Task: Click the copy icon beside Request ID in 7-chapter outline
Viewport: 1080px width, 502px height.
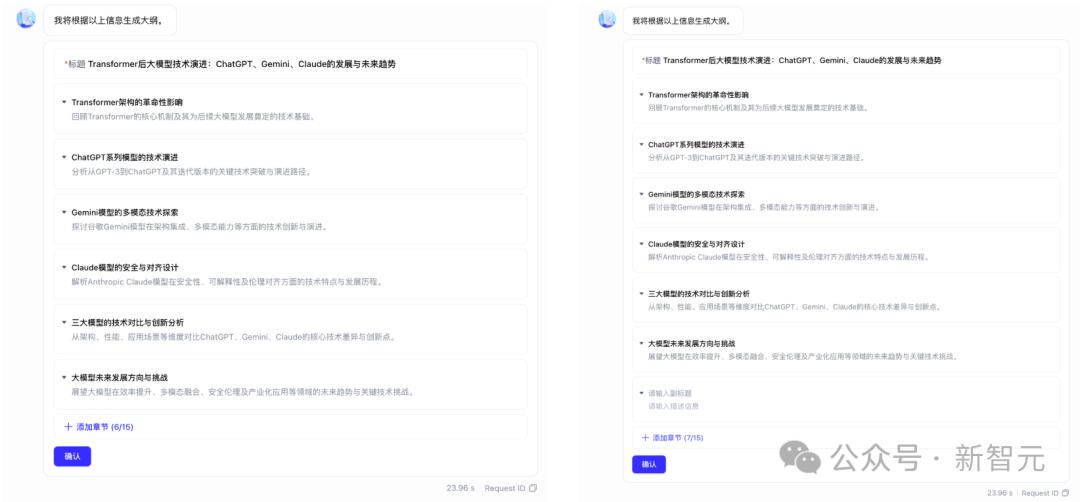Action: click(1064, 493)
